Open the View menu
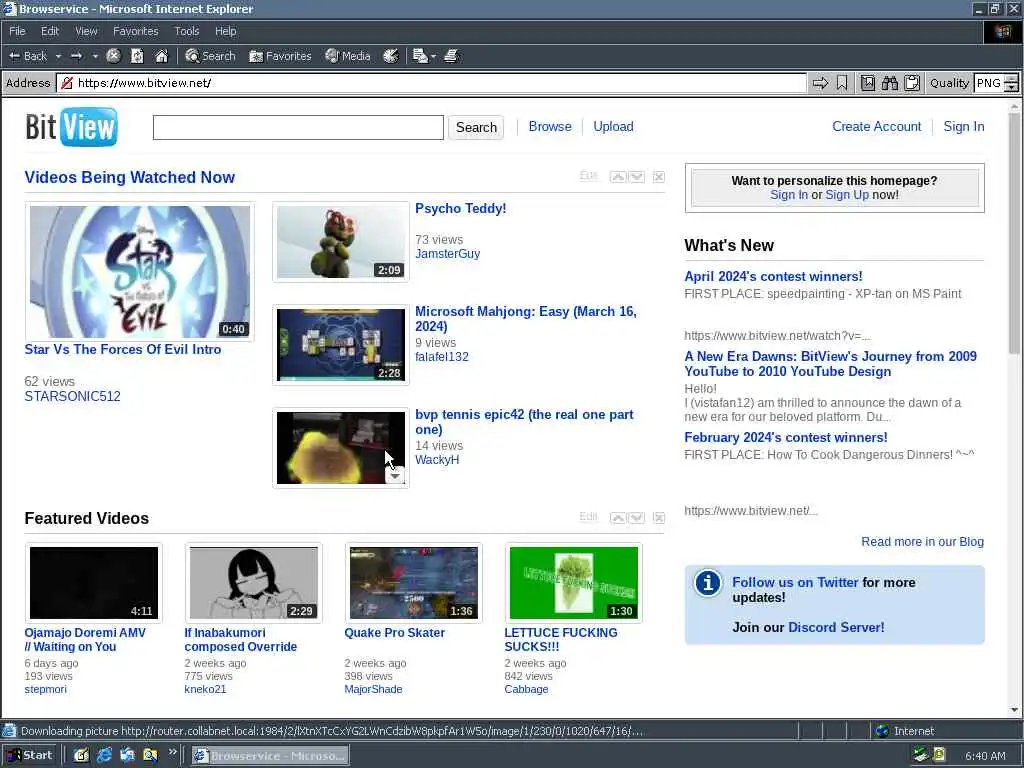The height and width of the screenshot is (768, 1024). click(86, 31)
